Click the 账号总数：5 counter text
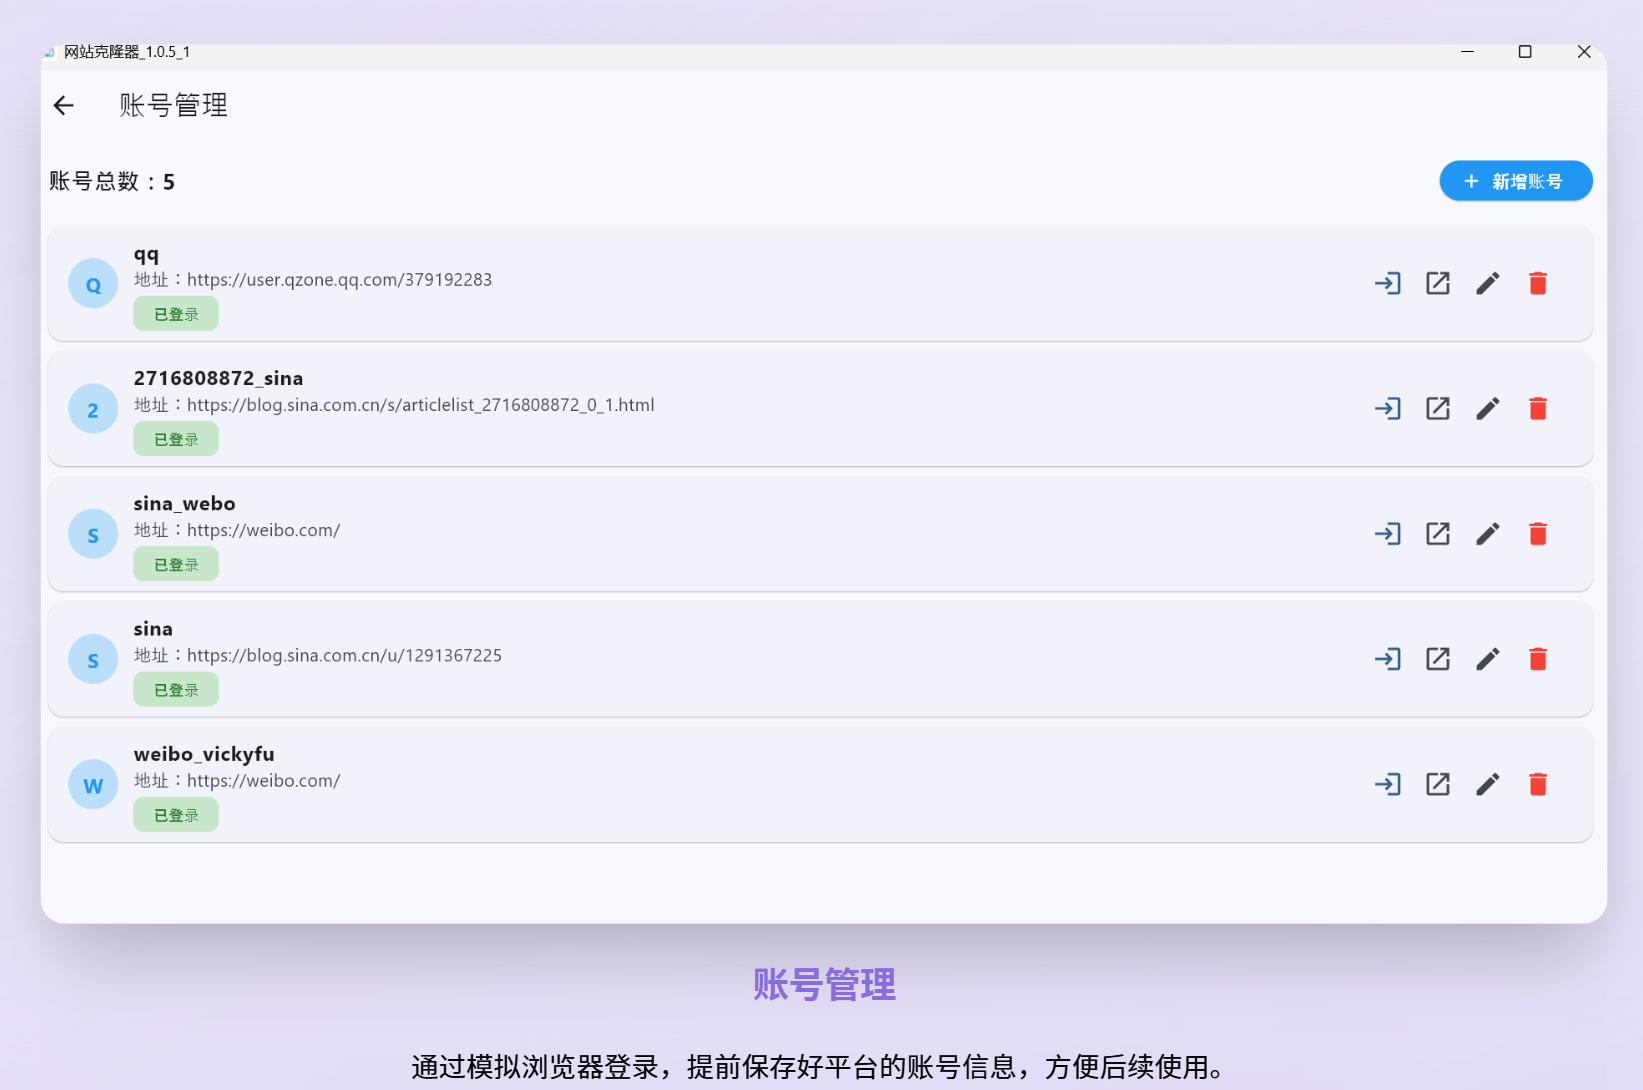 (112, 181)
